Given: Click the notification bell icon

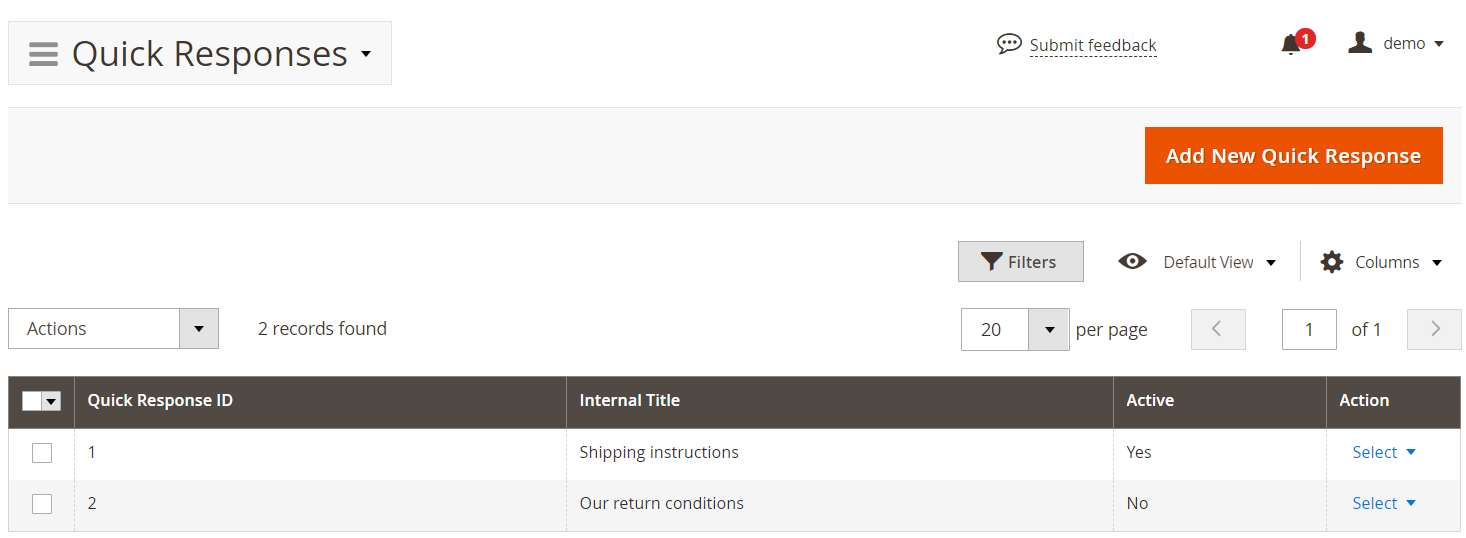Looking at the screenshot, I should pyautogui.click(x=1291, y=45).
